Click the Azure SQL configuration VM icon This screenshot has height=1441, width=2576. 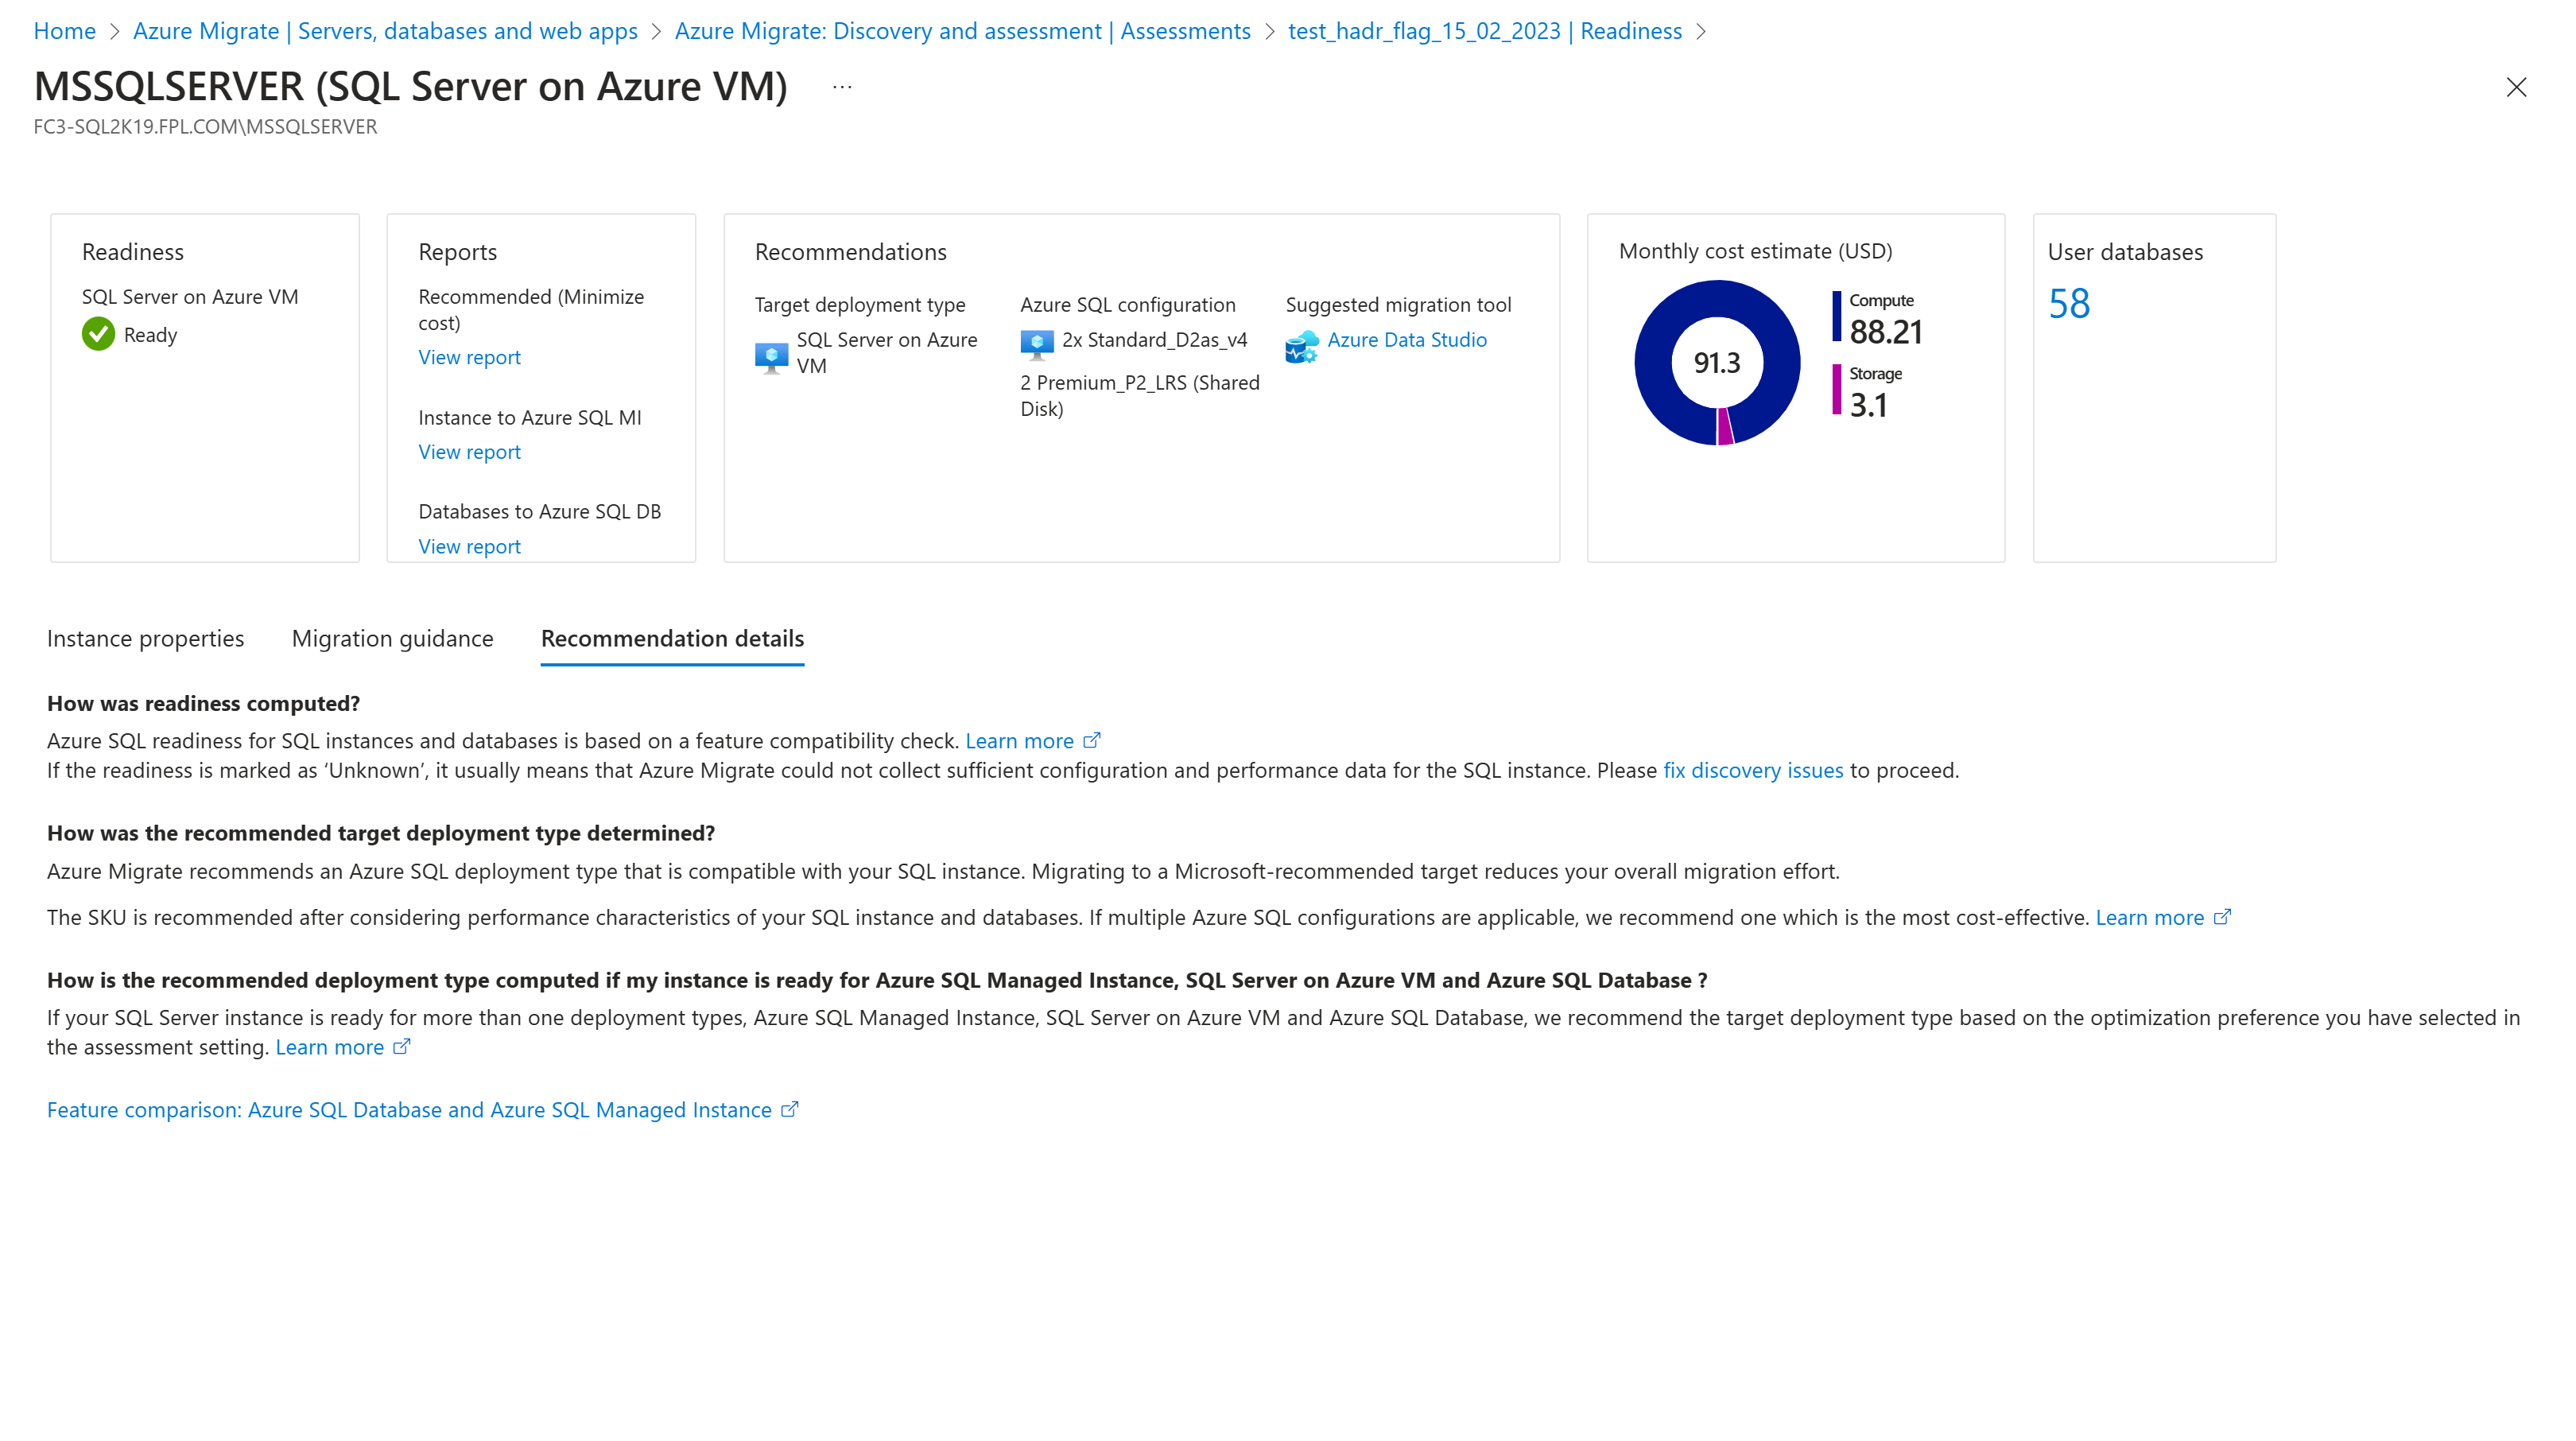coord(1037,344)
